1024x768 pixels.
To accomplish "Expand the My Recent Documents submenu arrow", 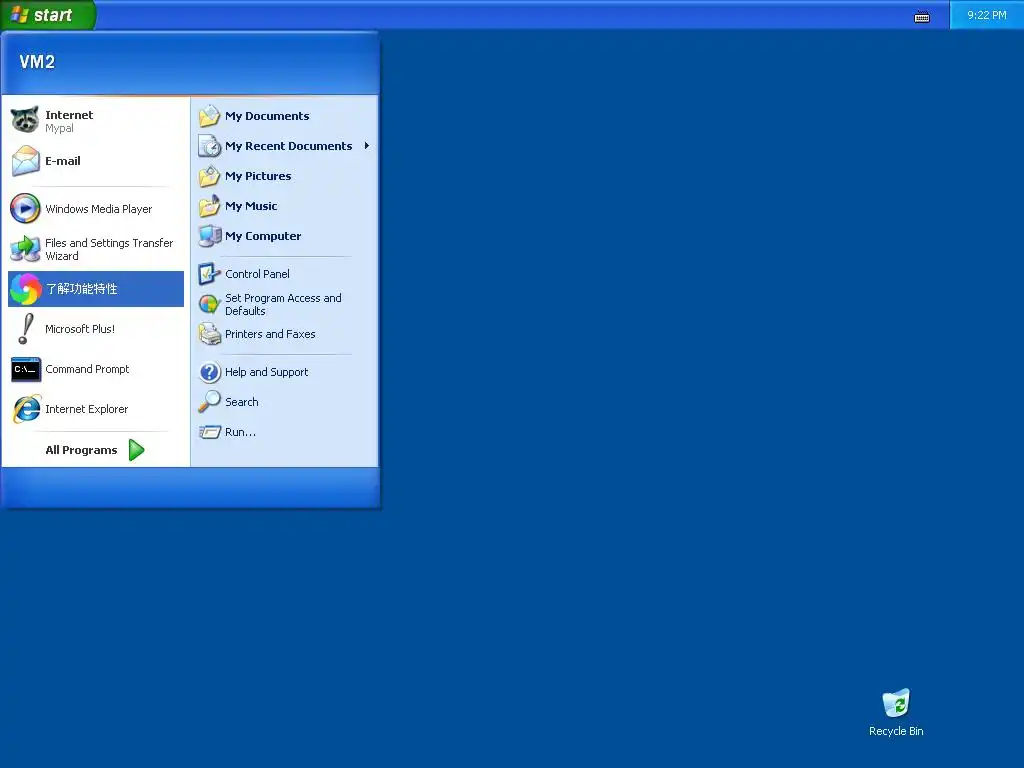I will [x=367, y=146].
